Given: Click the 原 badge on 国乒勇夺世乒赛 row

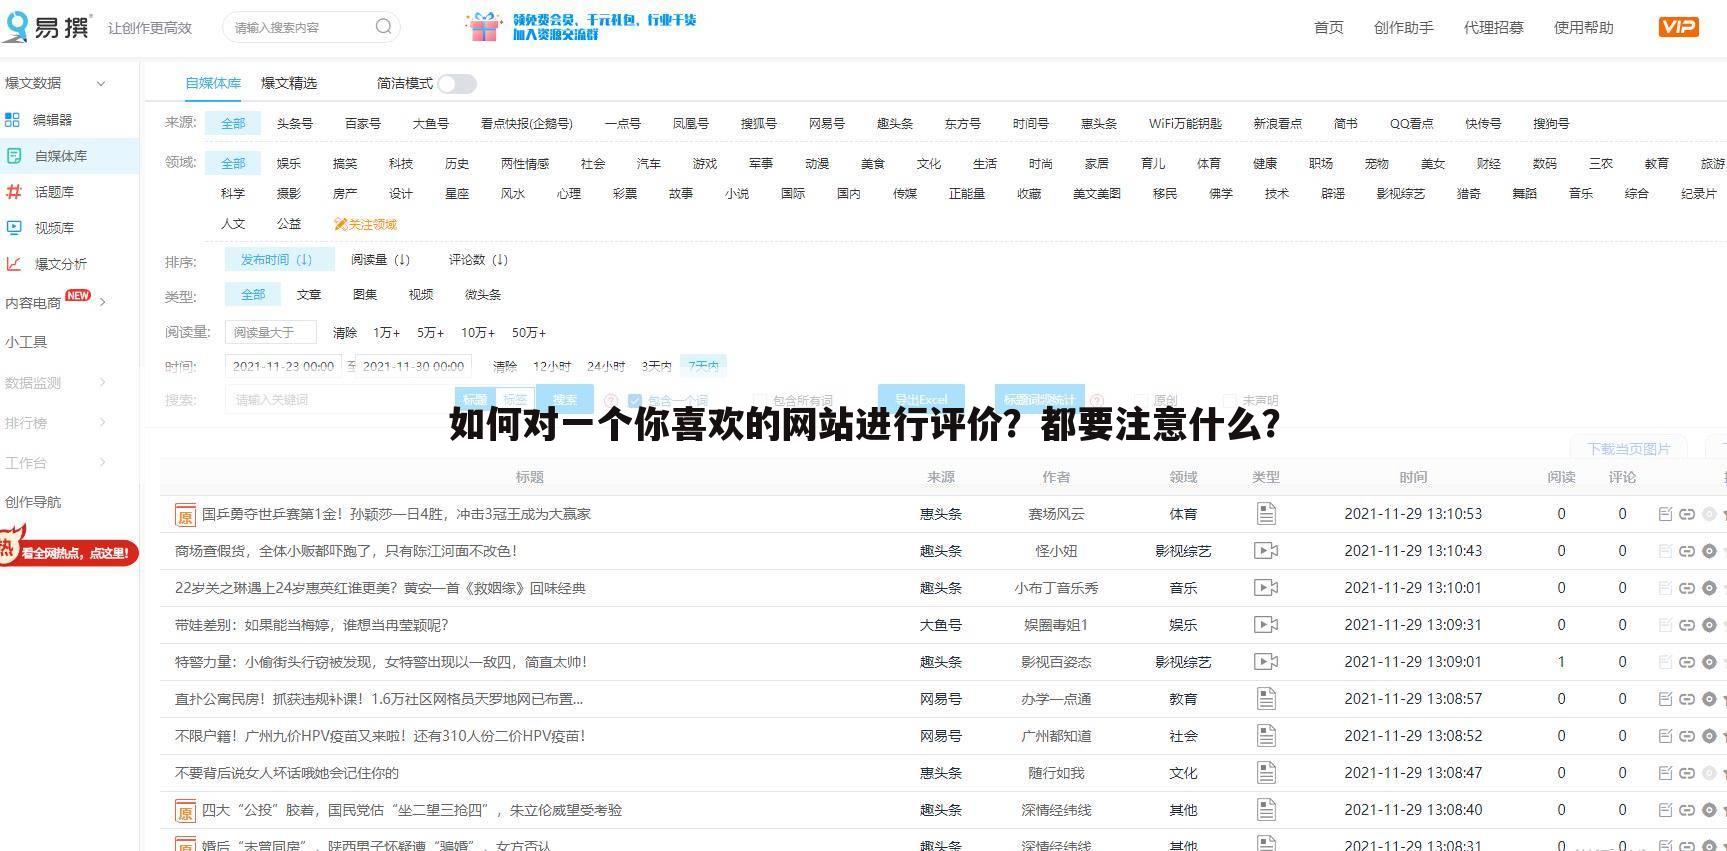Looking at the screenshot, I should point(185,515).
